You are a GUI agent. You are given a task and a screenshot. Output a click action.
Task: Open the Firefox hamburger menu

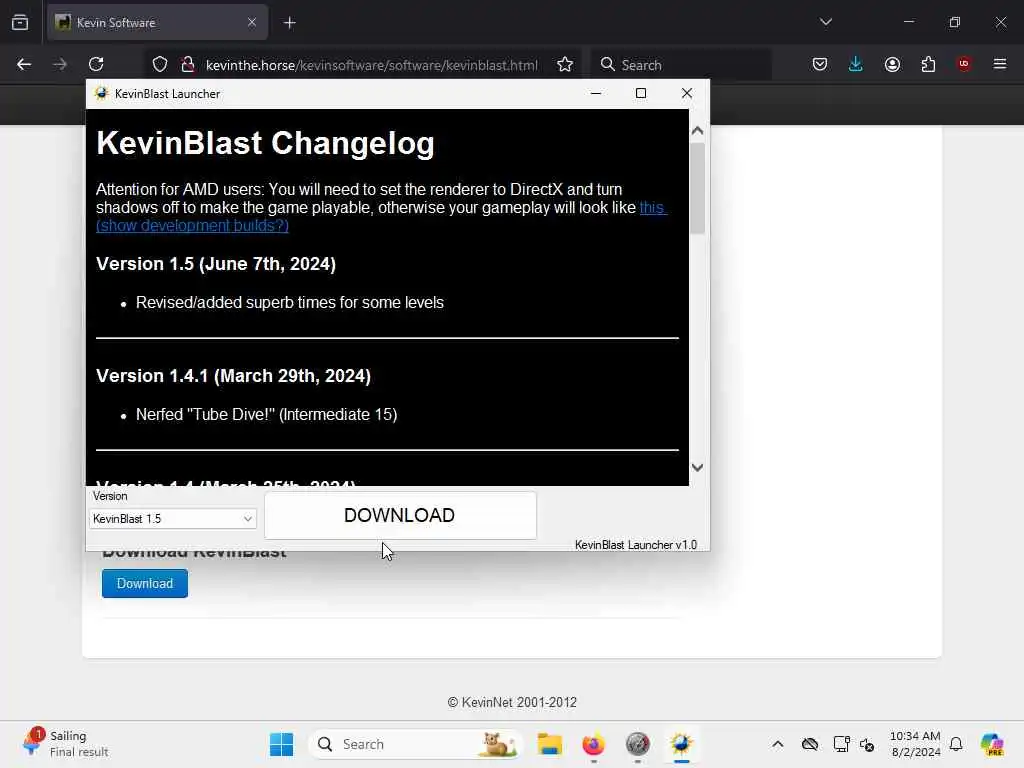(1000, 64)
